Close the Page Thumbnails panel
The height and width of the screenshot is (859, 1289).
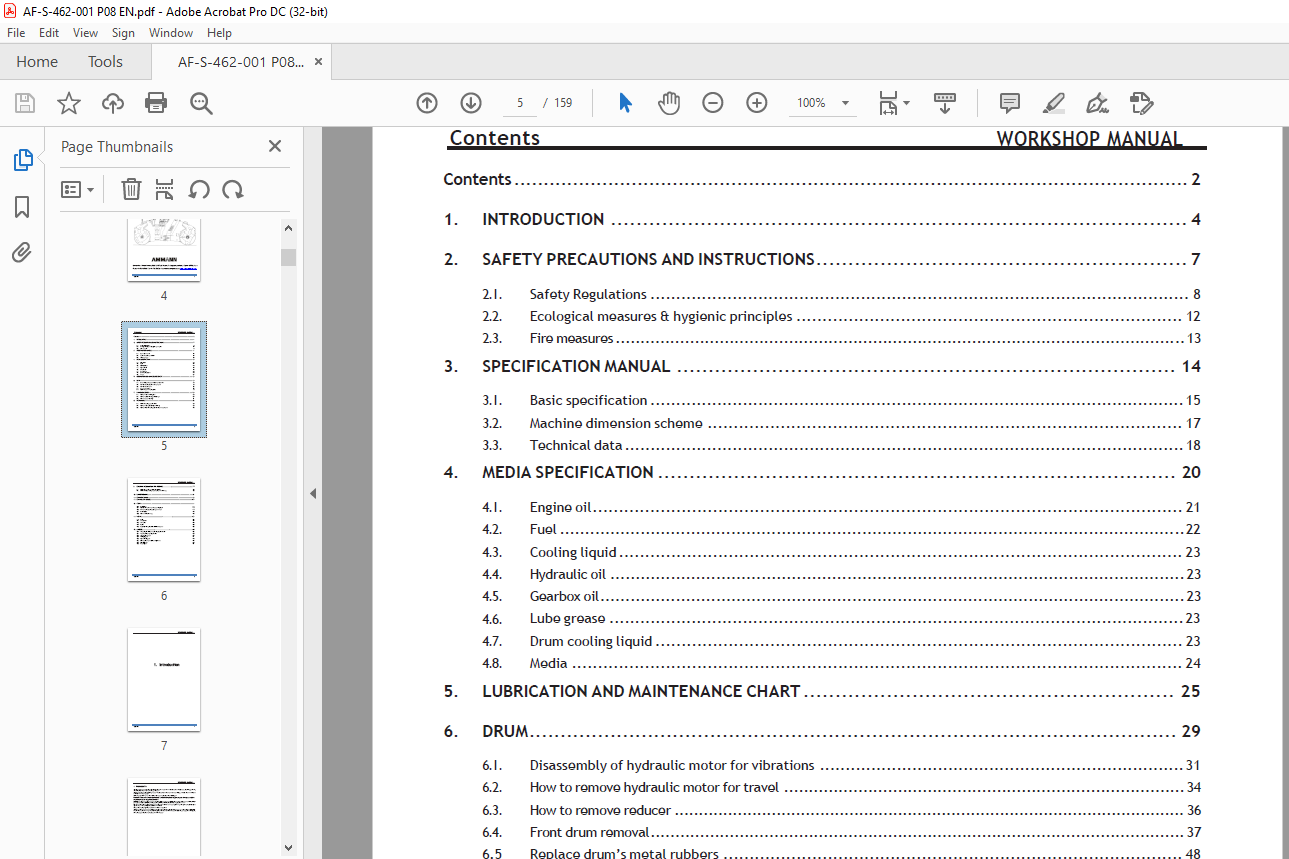(x=275, y=146)
